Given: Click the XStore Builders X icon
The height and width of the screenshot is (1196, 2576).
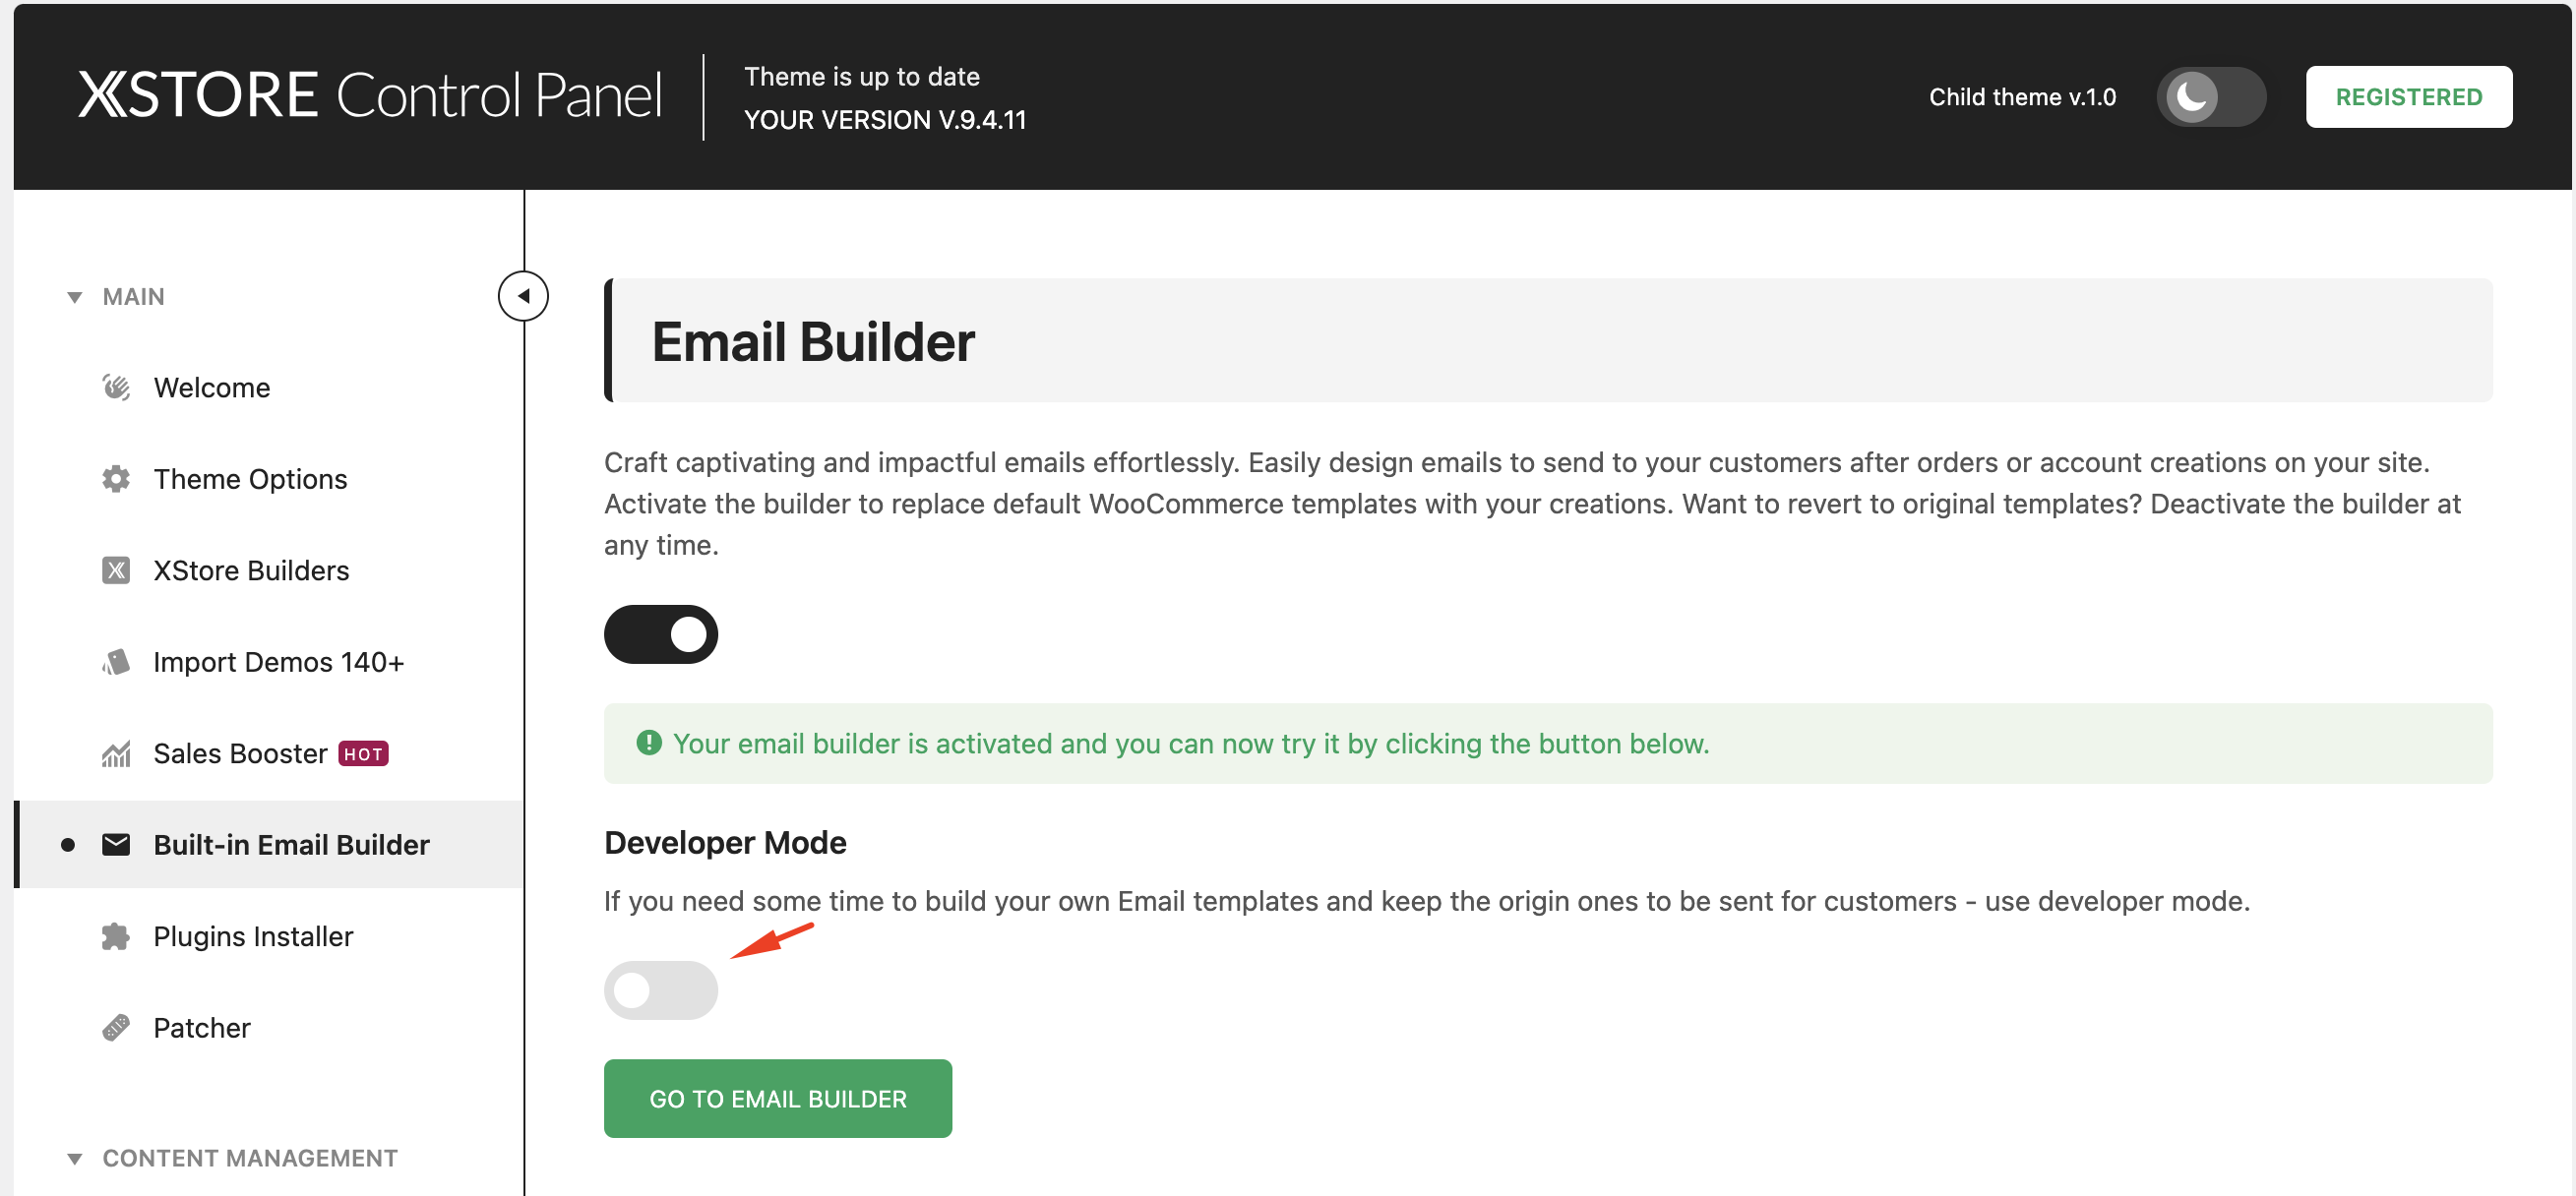Looking at the screenshot, I should tap(116, 570).
